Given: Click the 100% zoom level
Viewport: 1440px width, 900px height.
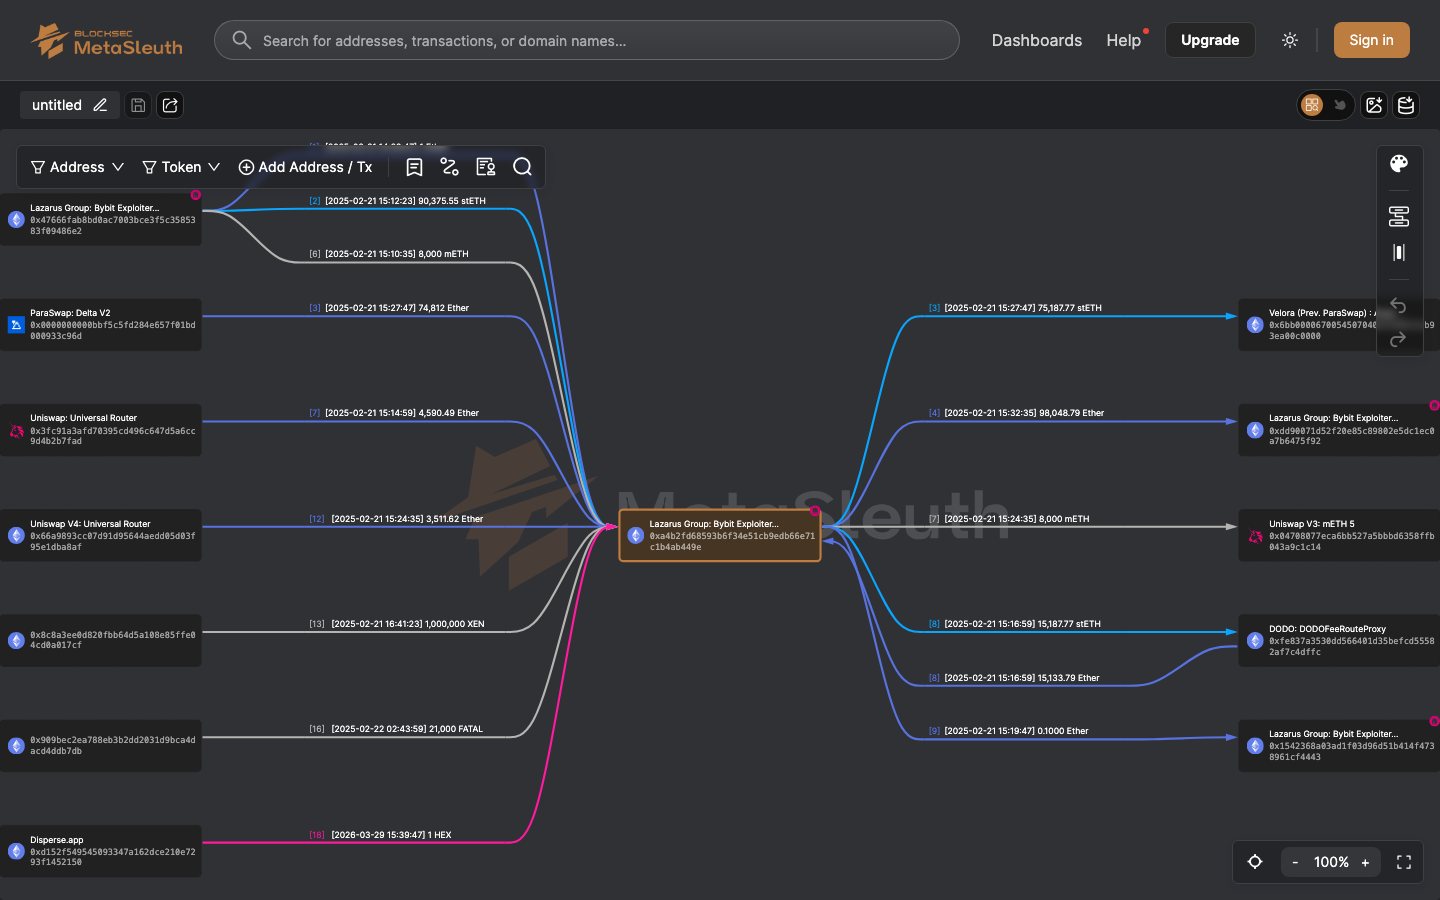Looking at the screenshot, I should tap(1331, 862).
